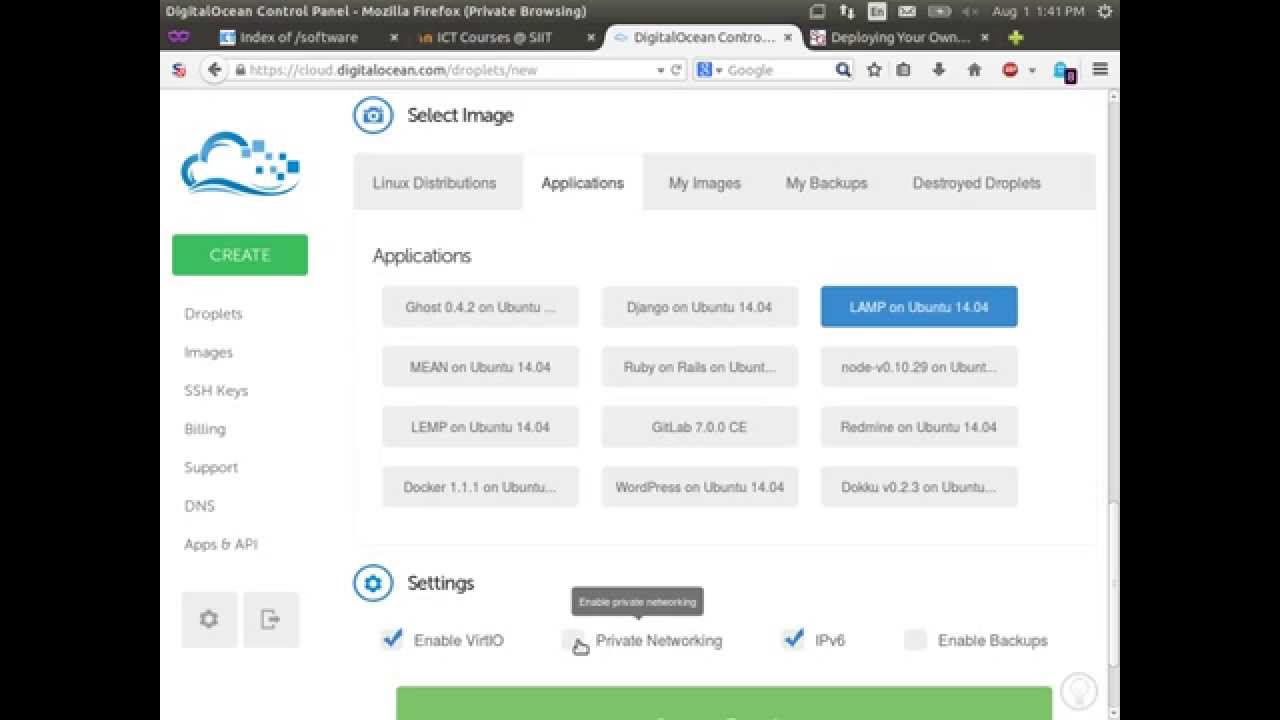Image resolution: width=1280 pixels, height=720 pixels.
Task: Open the search engine selector dropdown
Action: [710, 70]
